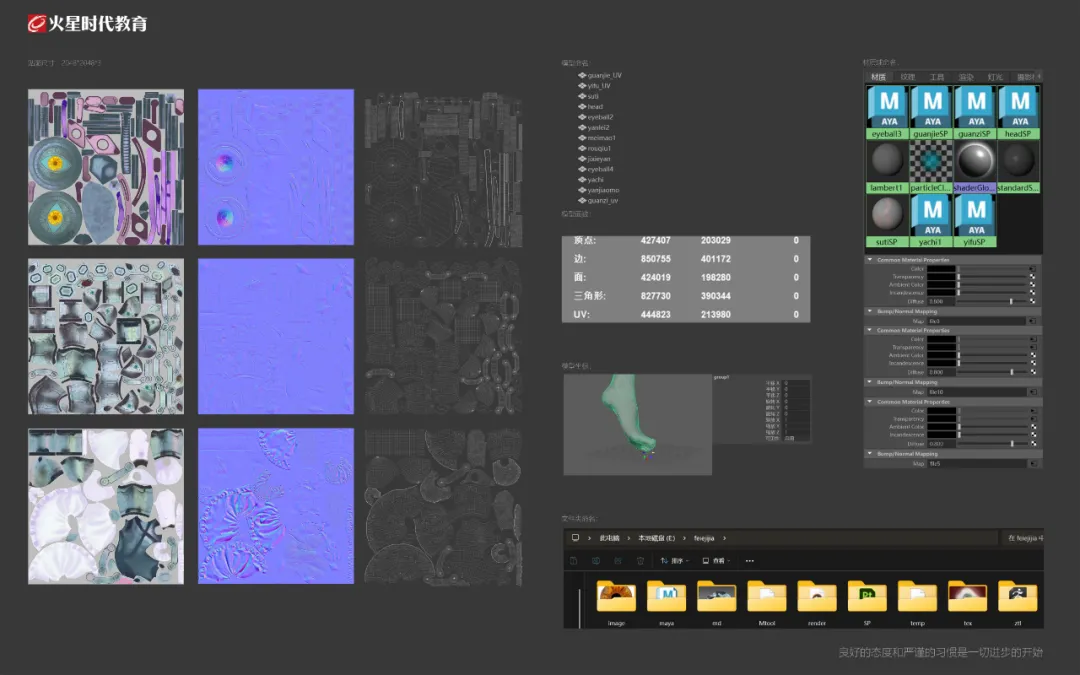This screenshot has height=675, width=1080.
Task: Pick the particleCloud checkered material
Action: [932, 160]
